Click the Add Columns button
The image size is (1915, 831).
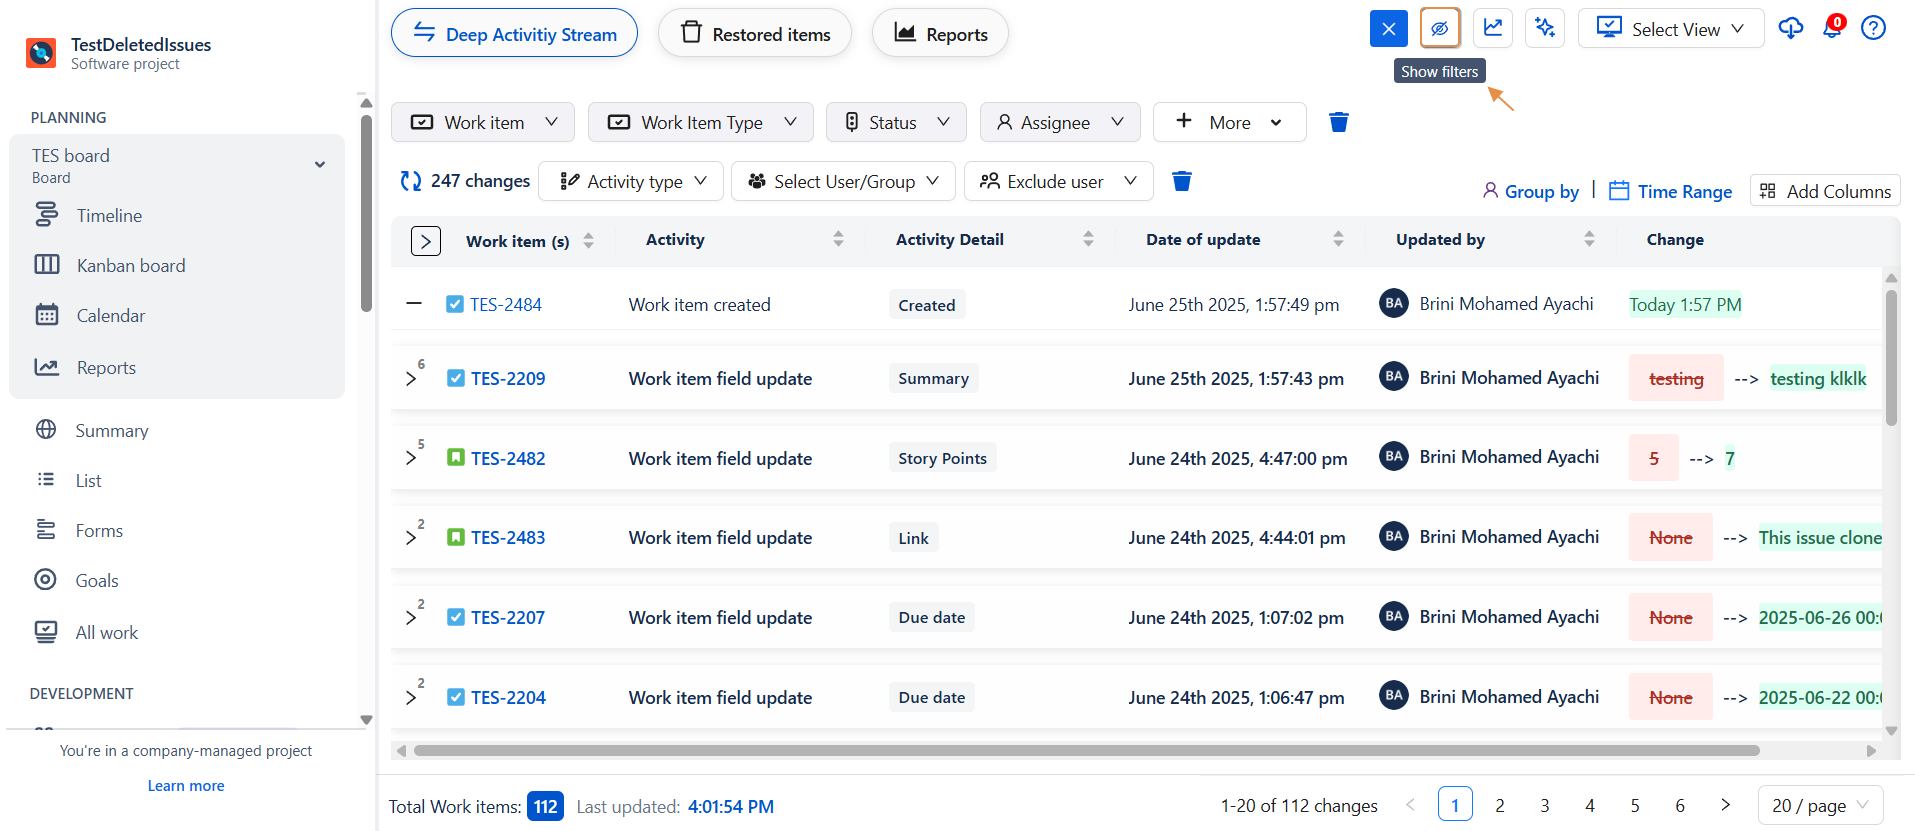pyautogui.click(x=1825, y=191)
